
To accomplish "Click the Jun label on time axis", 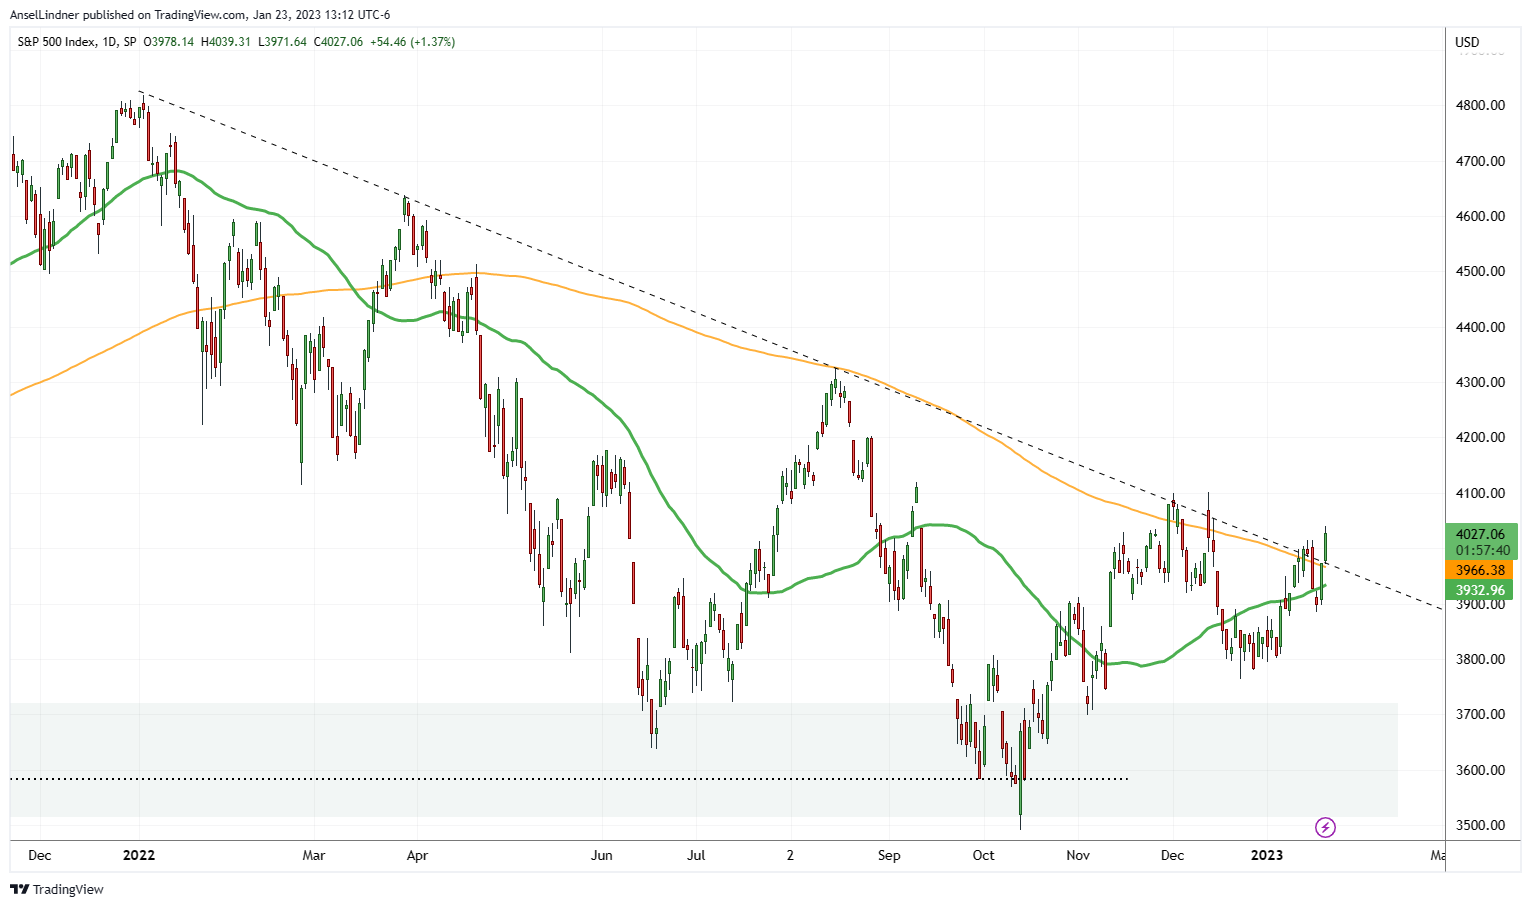I will [x=601, y=855].
